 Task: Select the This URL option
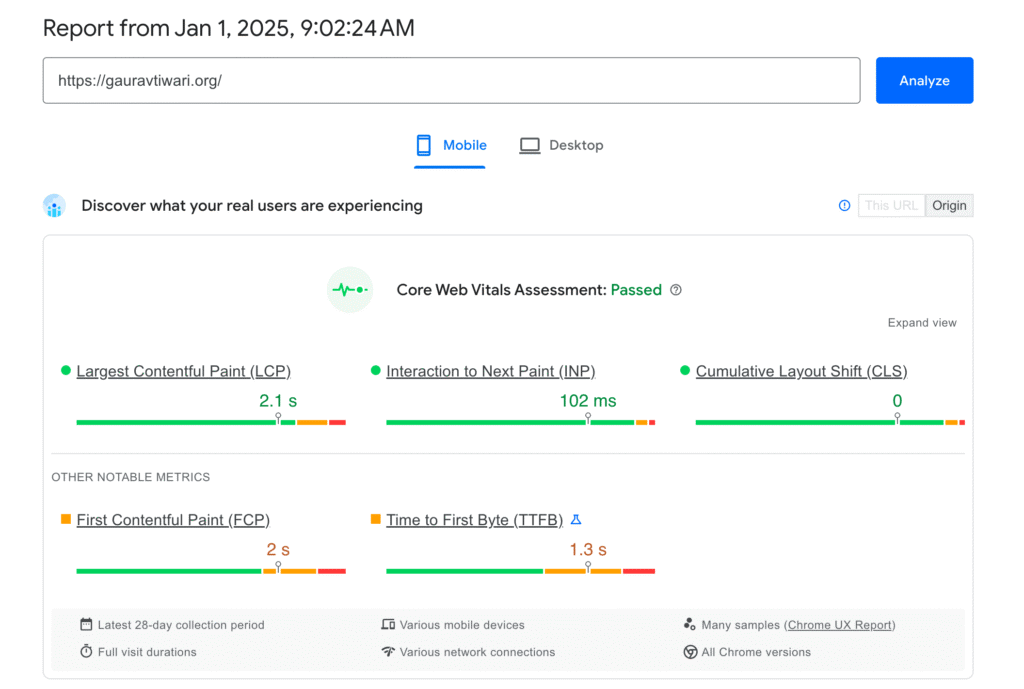click(x=891, y=205)
